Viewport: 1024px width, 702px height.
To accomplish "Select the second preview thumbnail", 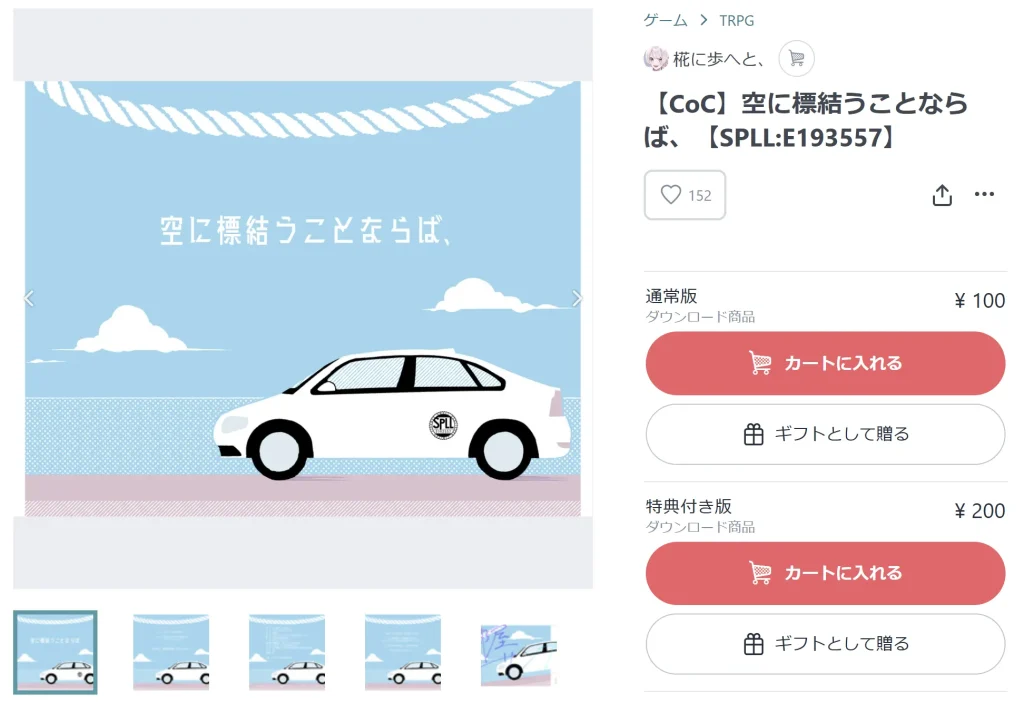I will pyautogui.click(x=171, y=652).
